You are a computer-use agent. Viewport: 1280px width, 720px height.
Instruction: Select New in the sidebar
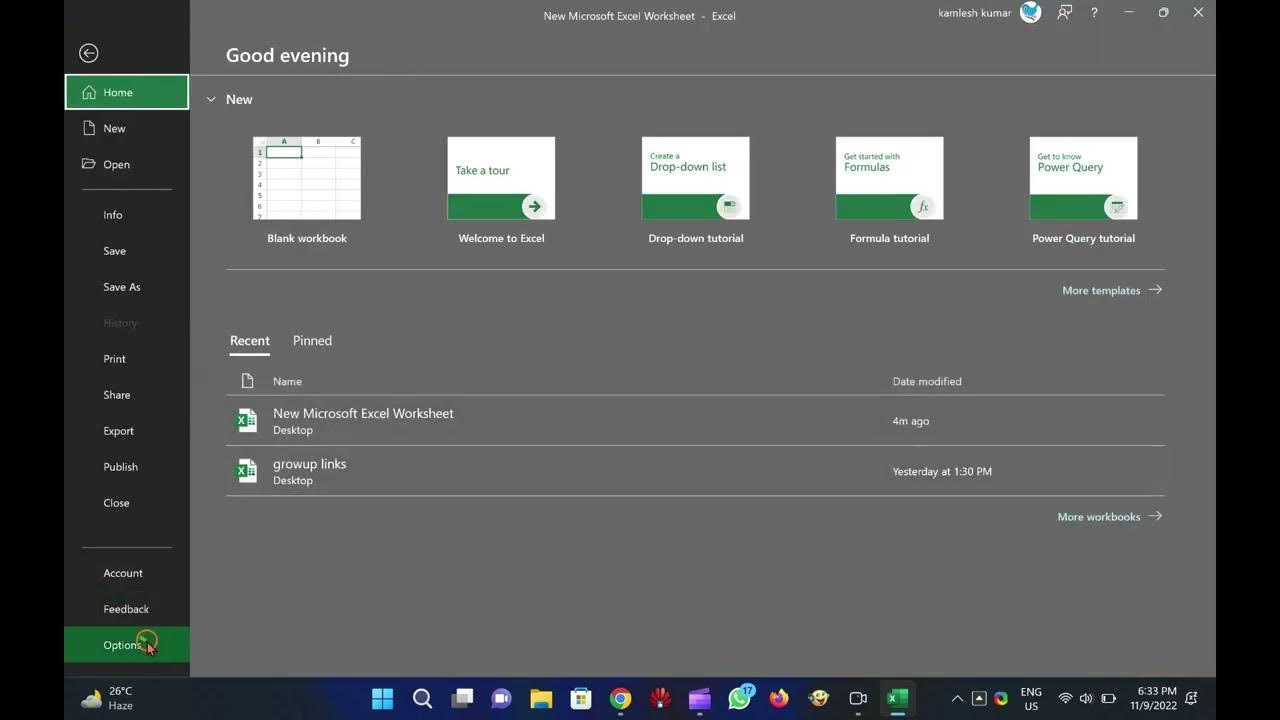[x=127, y=128]
